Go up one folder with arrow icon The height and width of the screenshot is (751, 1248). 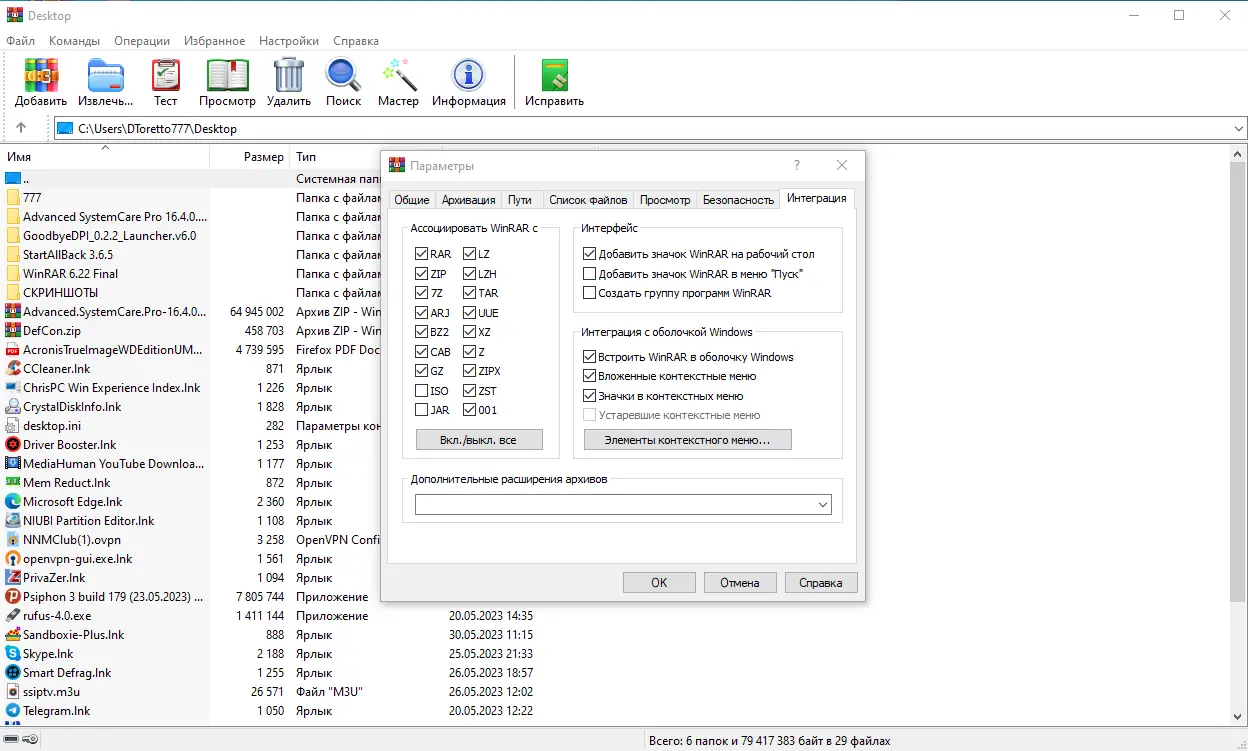click(x=21, y=128)
